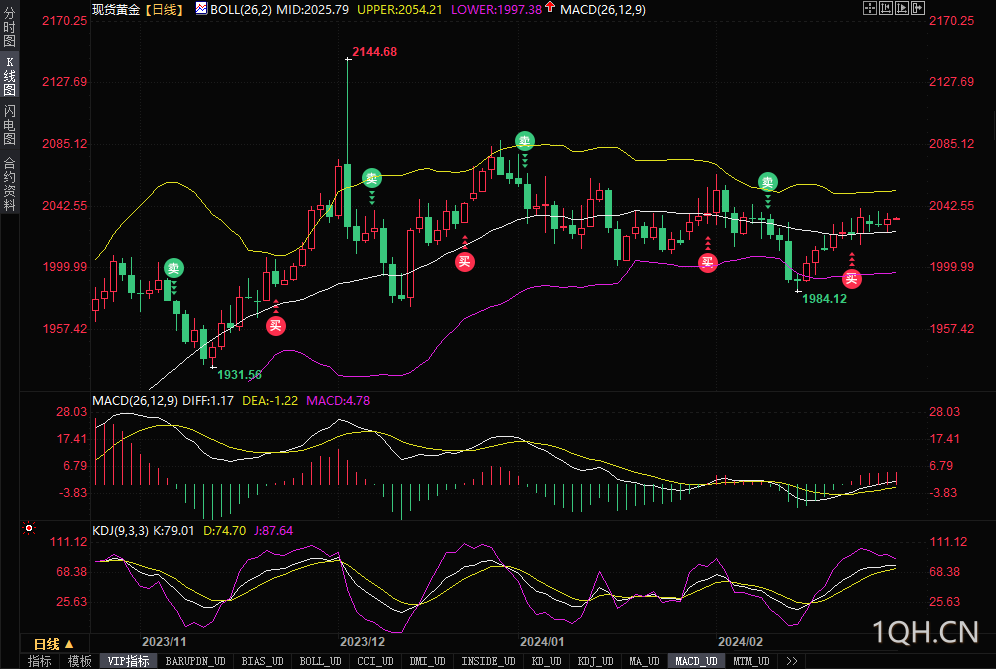
Task: Select the 模板 bottom tab
Action: [80, 661]
